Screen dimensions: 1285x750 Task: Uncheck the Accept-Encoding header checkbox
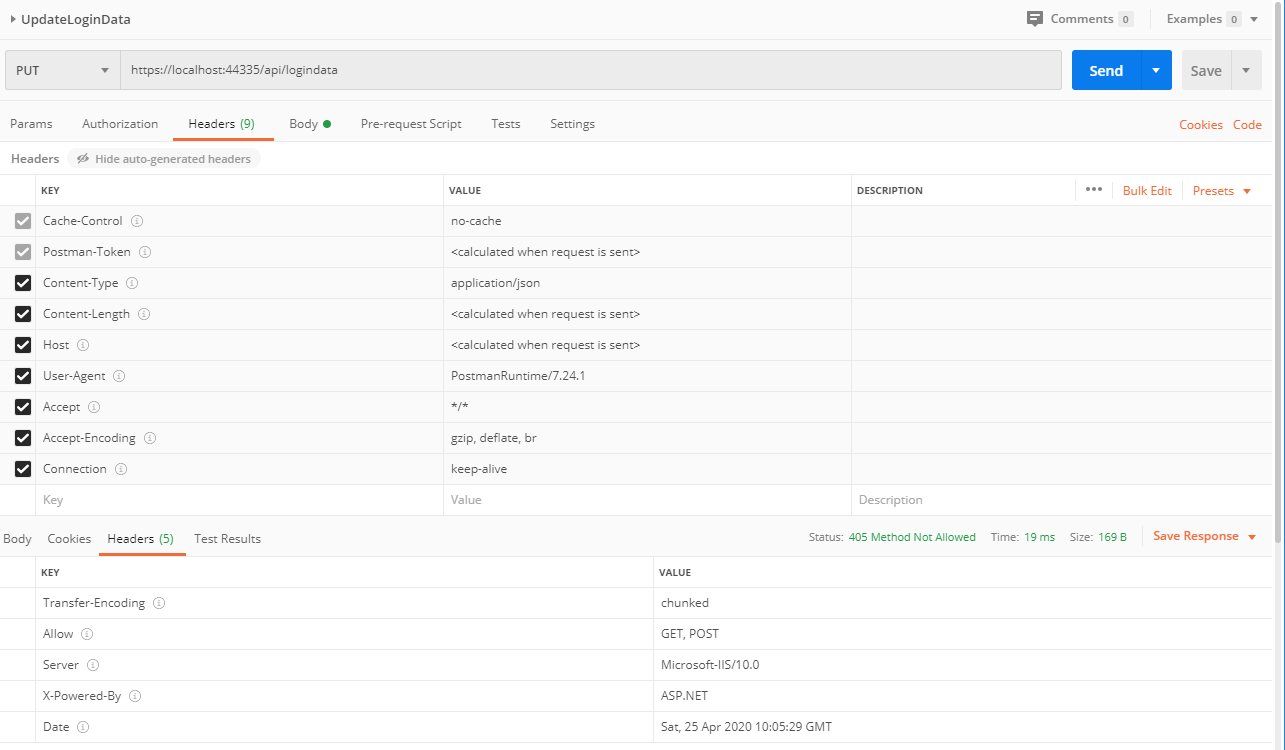pyautogui.click(x=23, y=438)
